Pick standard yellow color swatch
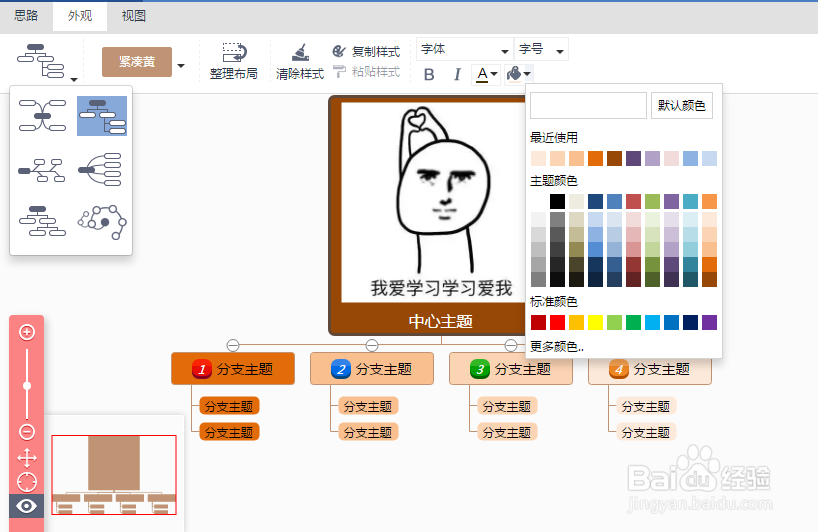The image size is (818, 532). (595, 322)
